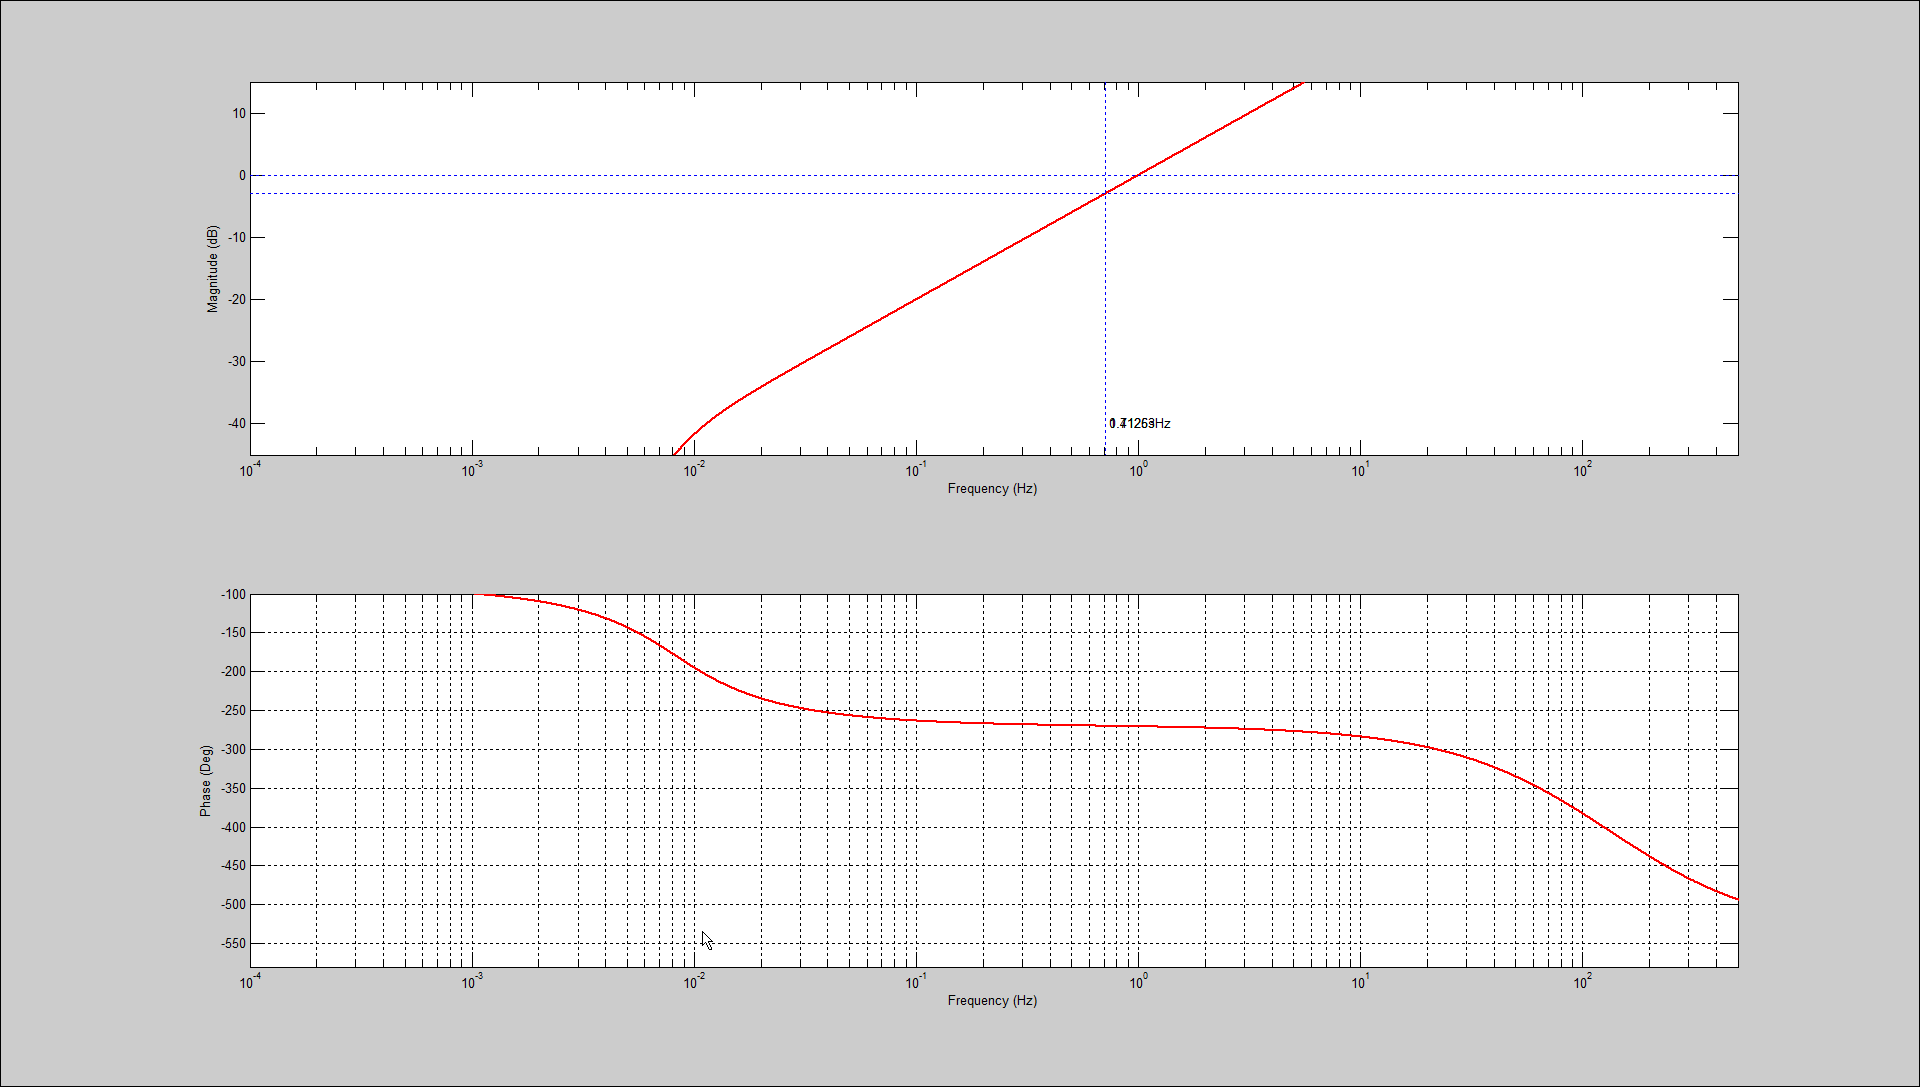1920x1087 pixels.
Task: Click the 10^1 frequency tick under the magnitude plot
Action: click(x=1360, y=470)
